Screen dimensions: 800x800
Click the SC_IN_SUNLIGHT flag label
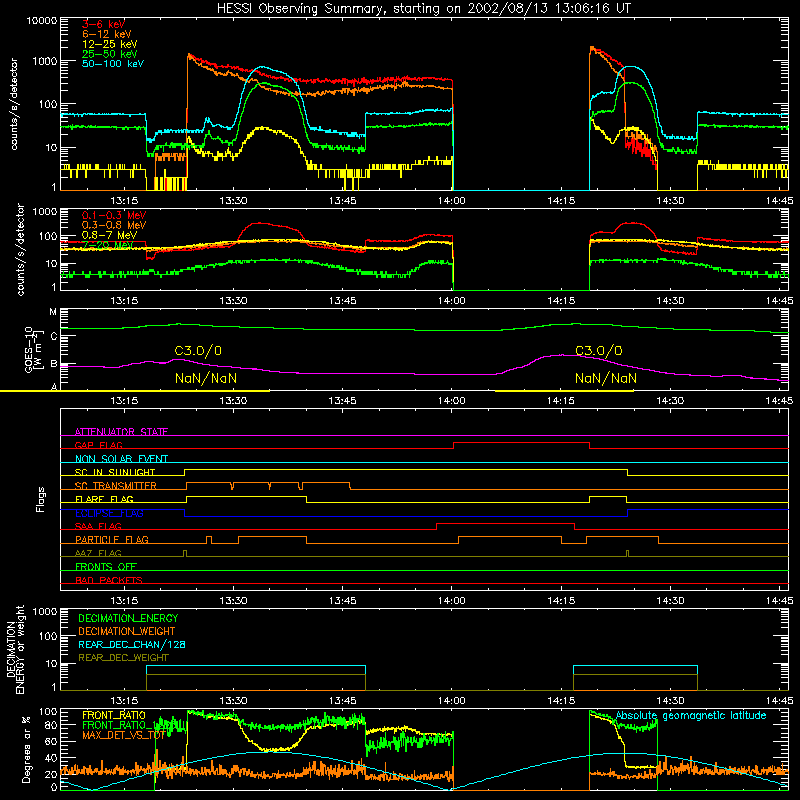tap(115, 472)
